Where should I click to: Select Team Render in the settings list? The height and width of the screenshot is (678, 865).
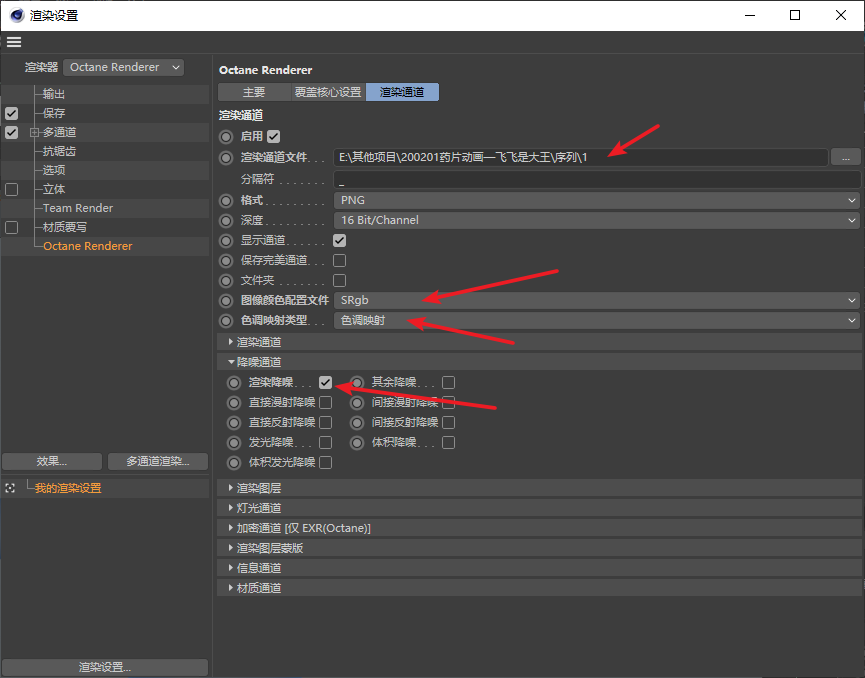click(78, 208)
